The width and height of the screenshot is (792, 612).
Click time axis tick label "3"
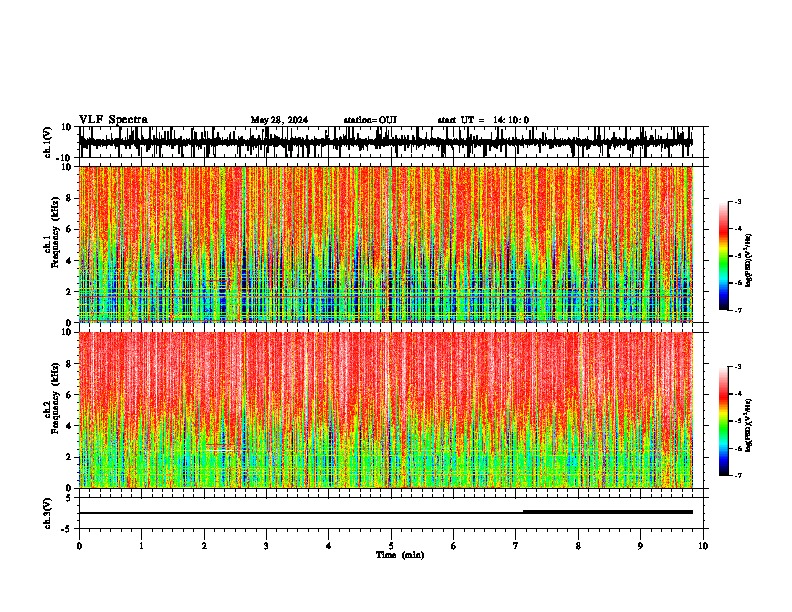tap(266, 546)
